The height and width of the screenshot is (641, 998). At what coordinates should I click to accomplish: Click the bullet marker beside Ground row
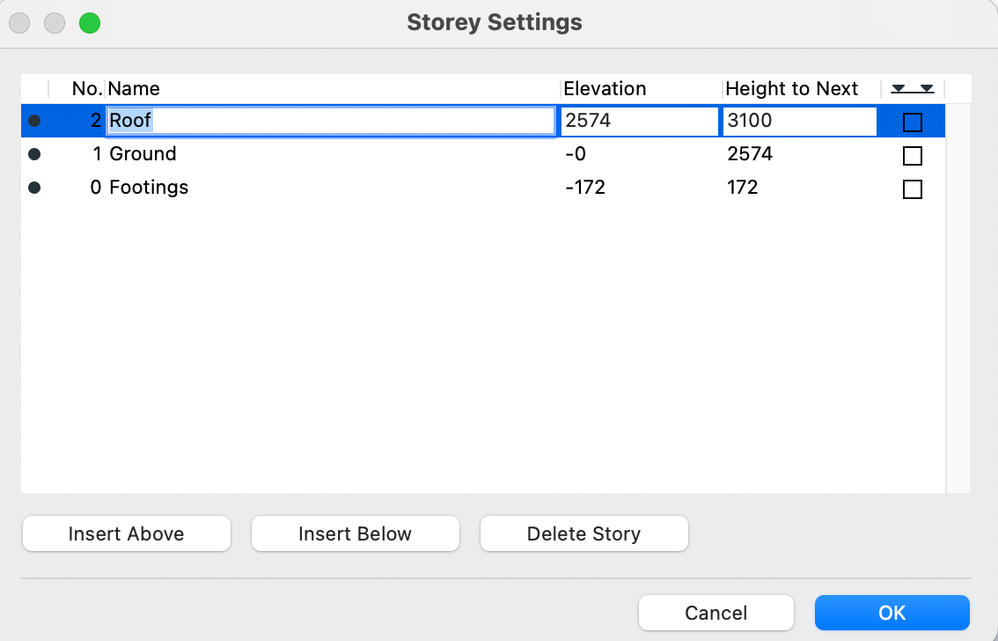coord(35,155)
